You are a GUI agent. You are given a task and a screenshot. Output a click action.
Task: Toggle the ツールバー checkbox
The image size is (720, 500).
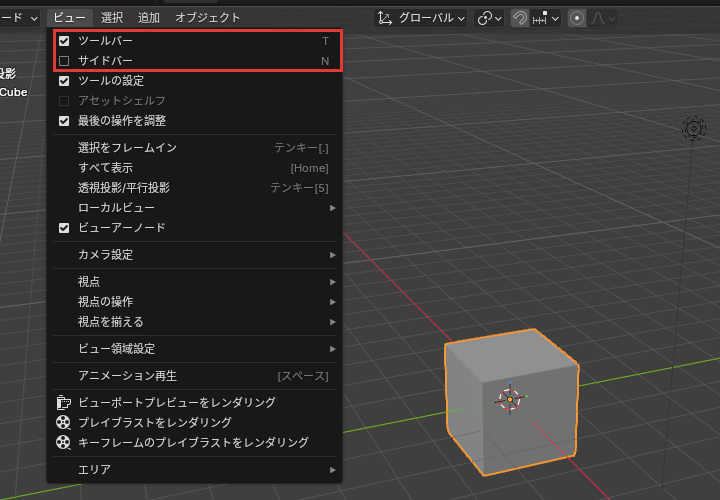(64, 41)
